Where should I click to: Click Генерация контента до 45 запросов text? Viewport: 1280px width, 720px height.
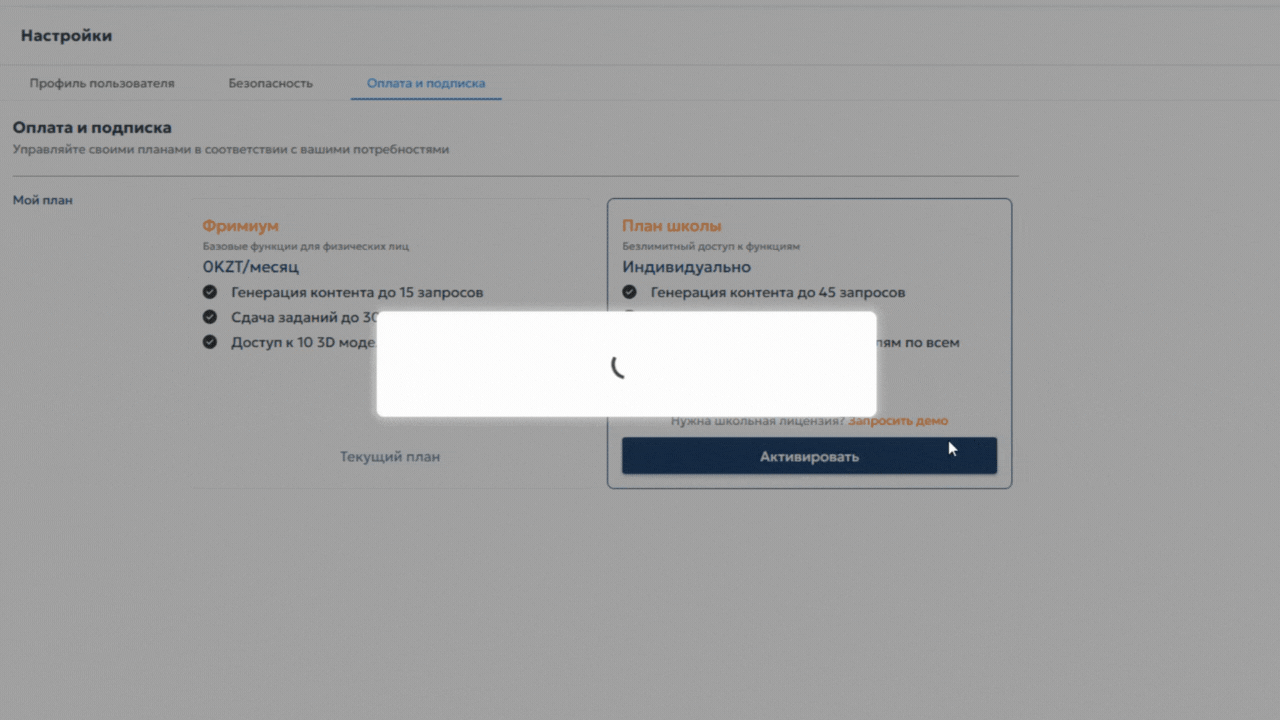[x=777, y=292]
